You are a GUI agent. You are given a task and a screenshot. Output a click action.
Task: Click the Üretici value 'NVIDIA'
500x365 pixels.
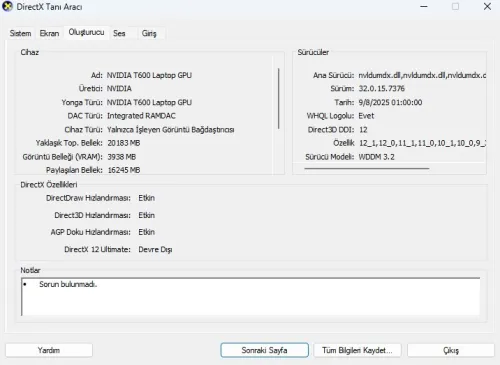coord(119,89)
